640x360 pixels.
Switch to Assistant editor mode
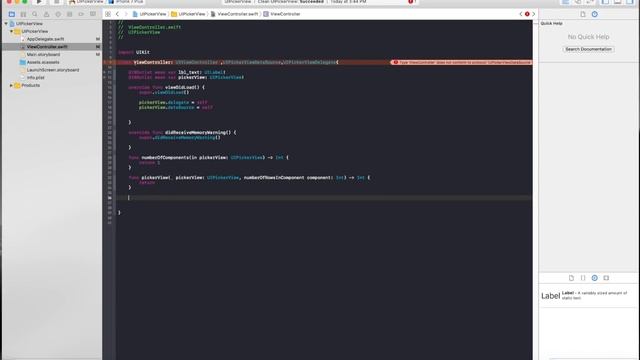578,2
